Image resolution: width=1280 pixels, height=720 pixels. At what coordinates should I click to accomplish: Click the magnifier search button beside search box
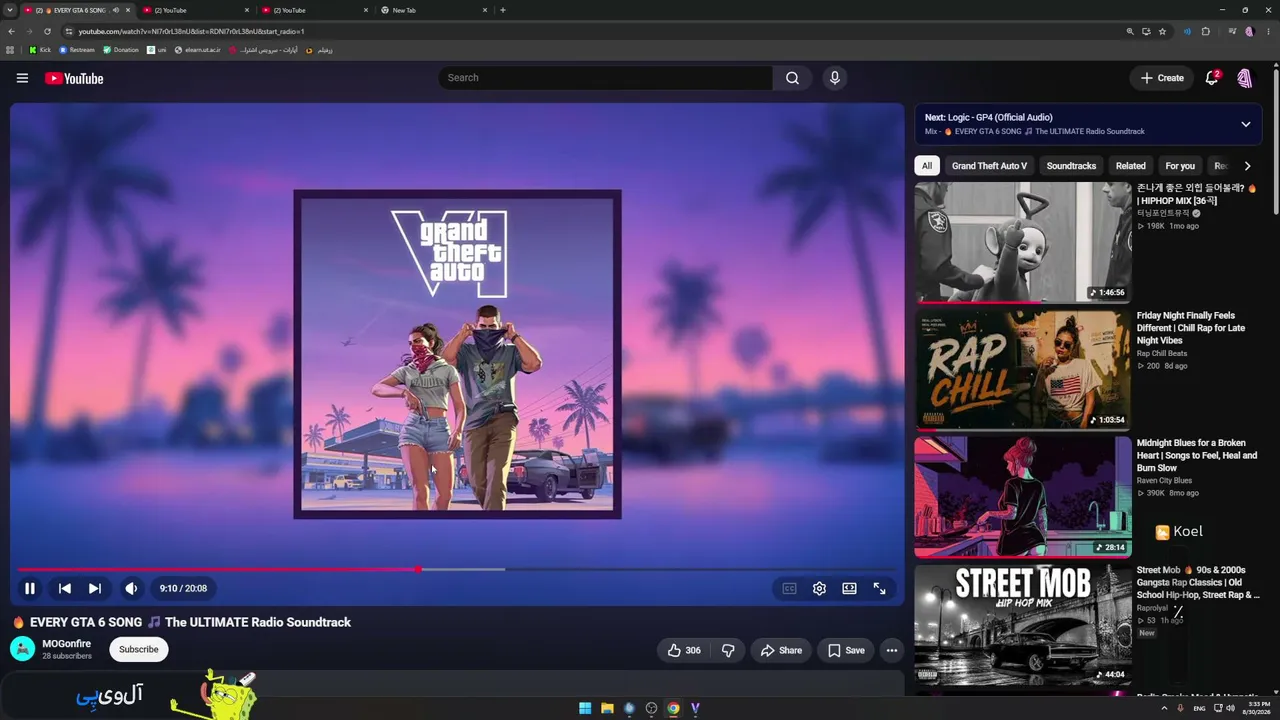pos(792,78)
